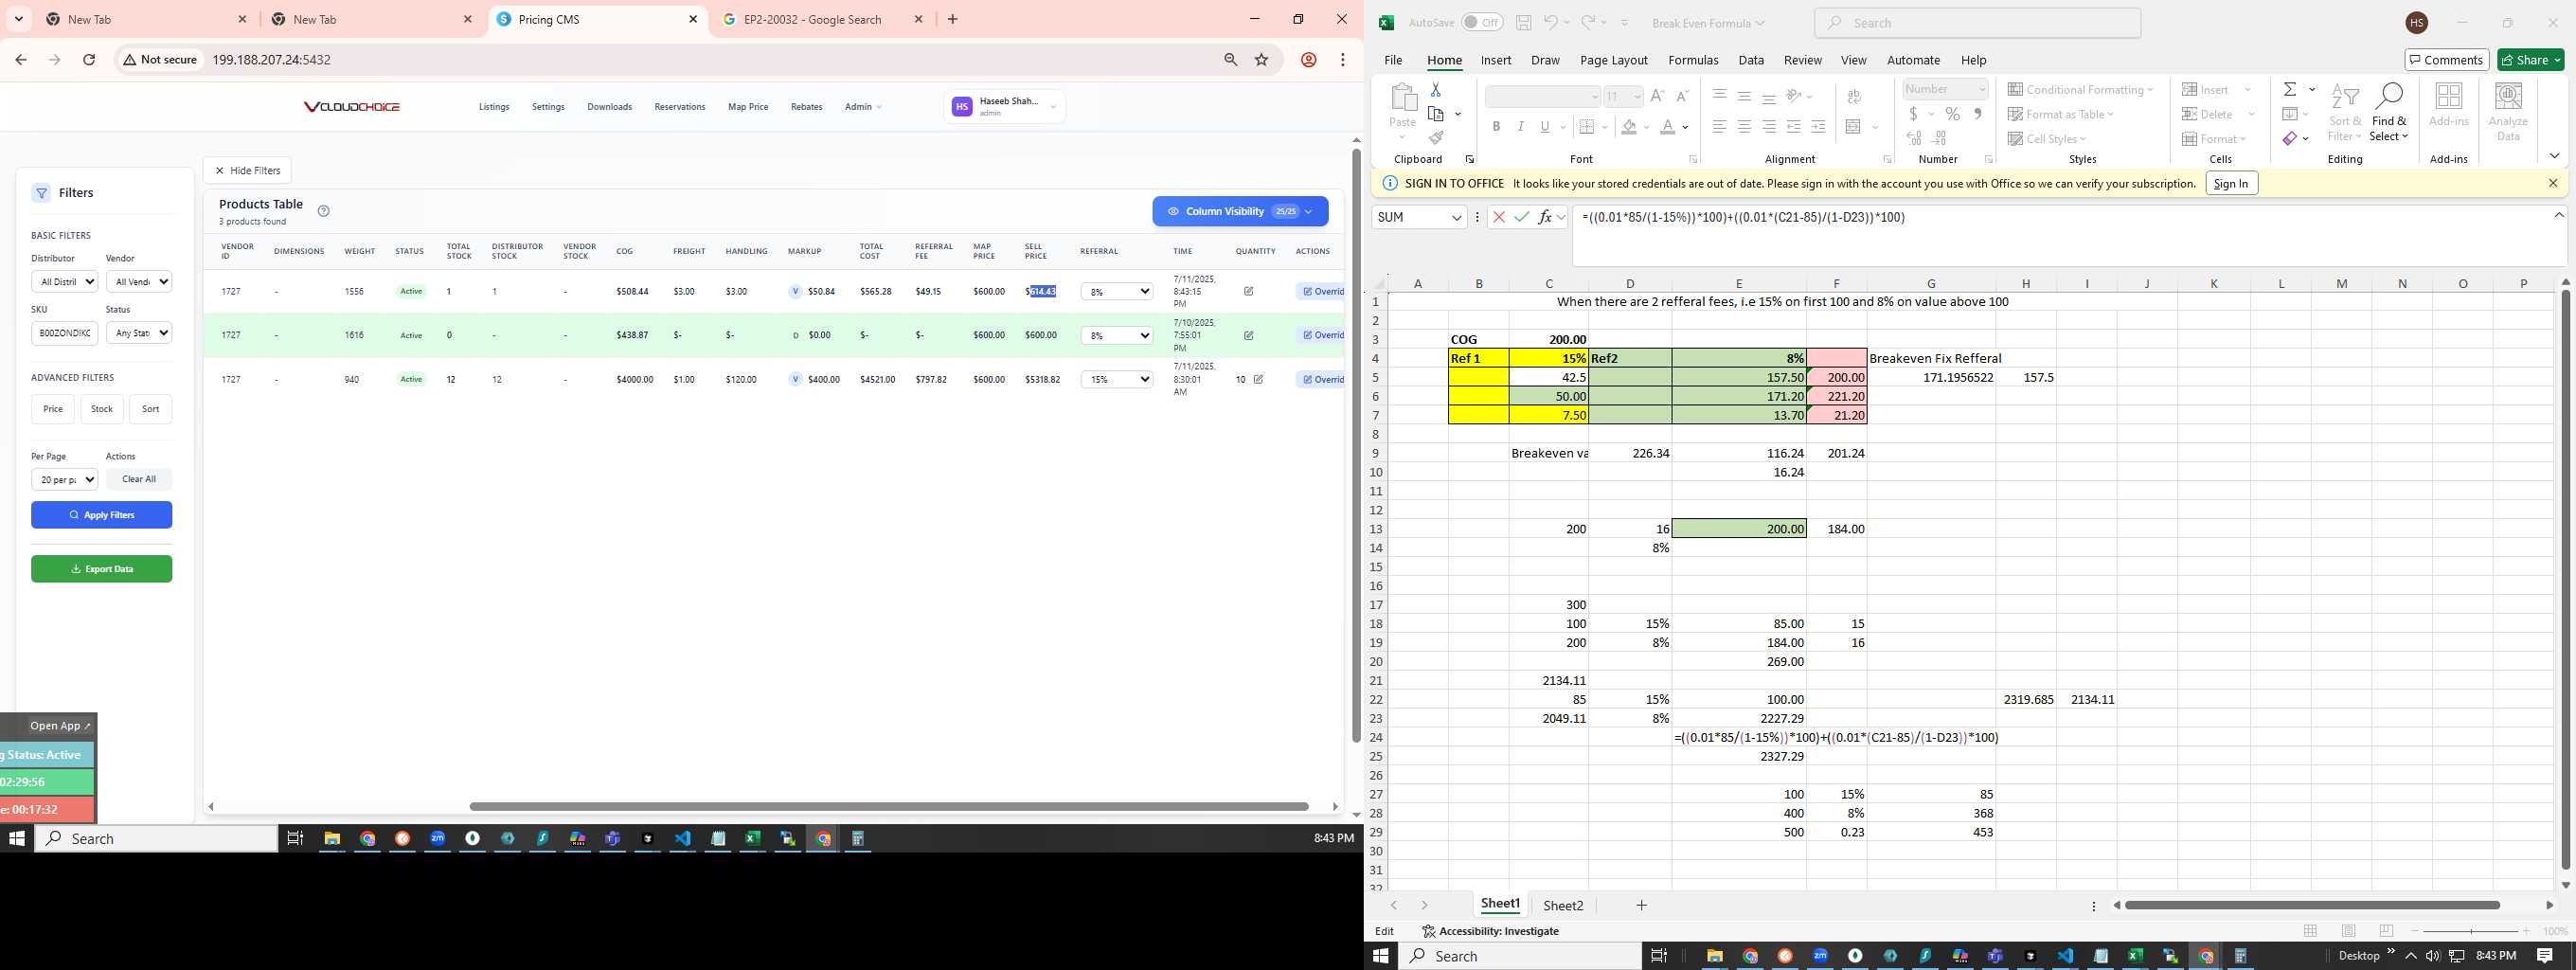Open the Excel Name Box dropdown
Screen dimensions: 2576x970
(1457, 218)
